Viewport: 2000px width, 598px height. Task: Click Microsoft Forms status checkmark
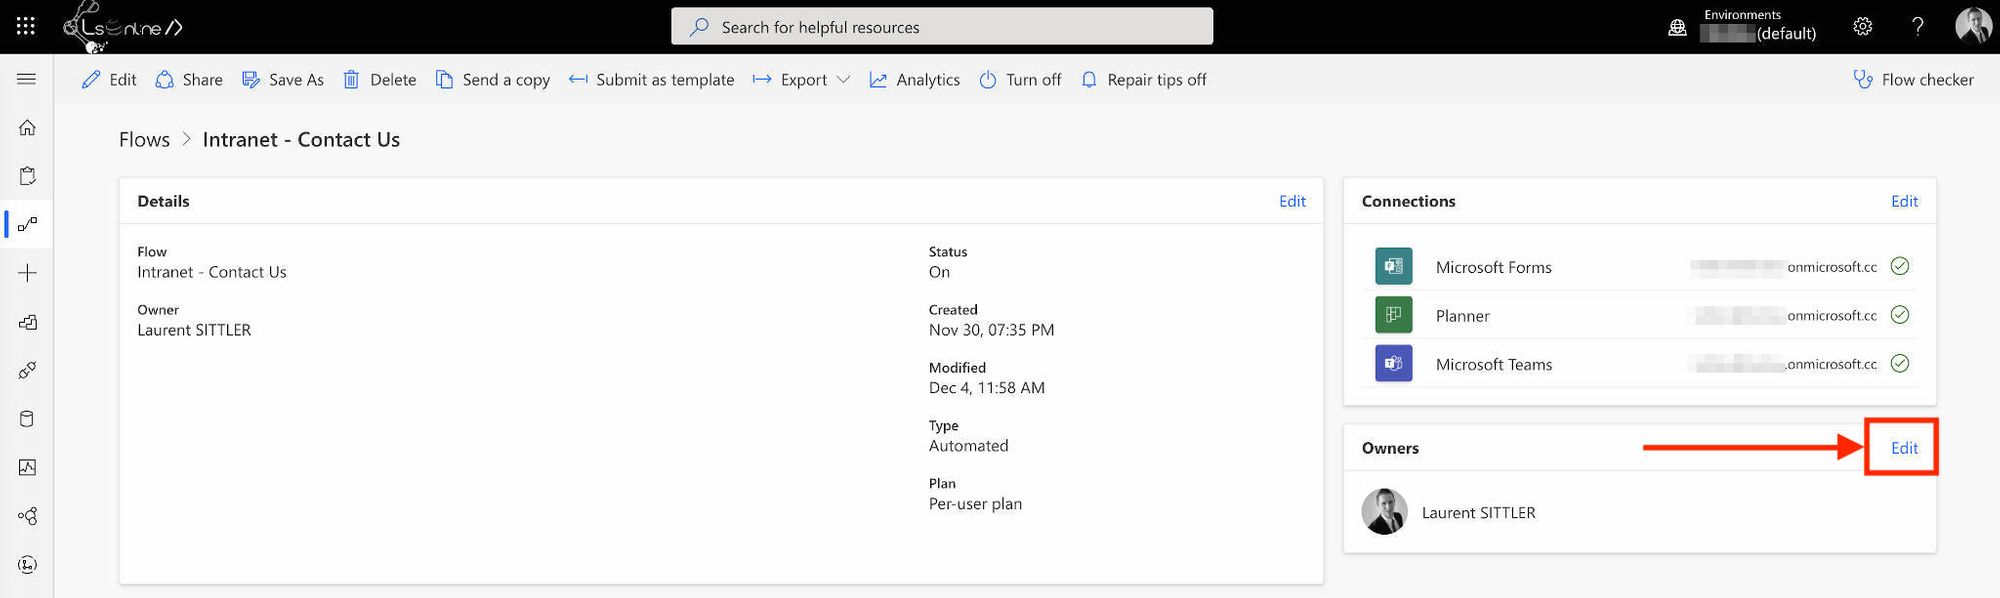coord(1900,266)
